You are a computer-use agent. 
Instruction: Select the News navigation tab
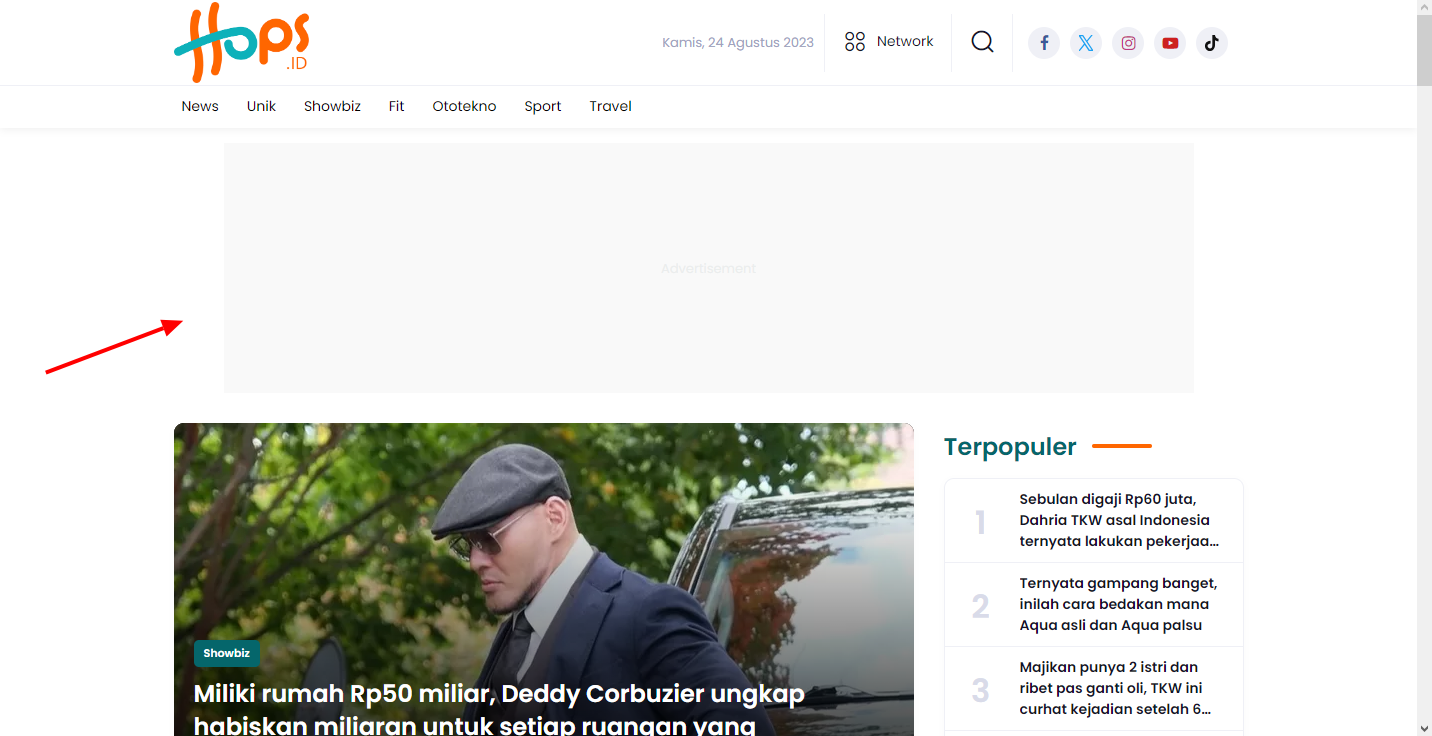[x=199, y=106]
